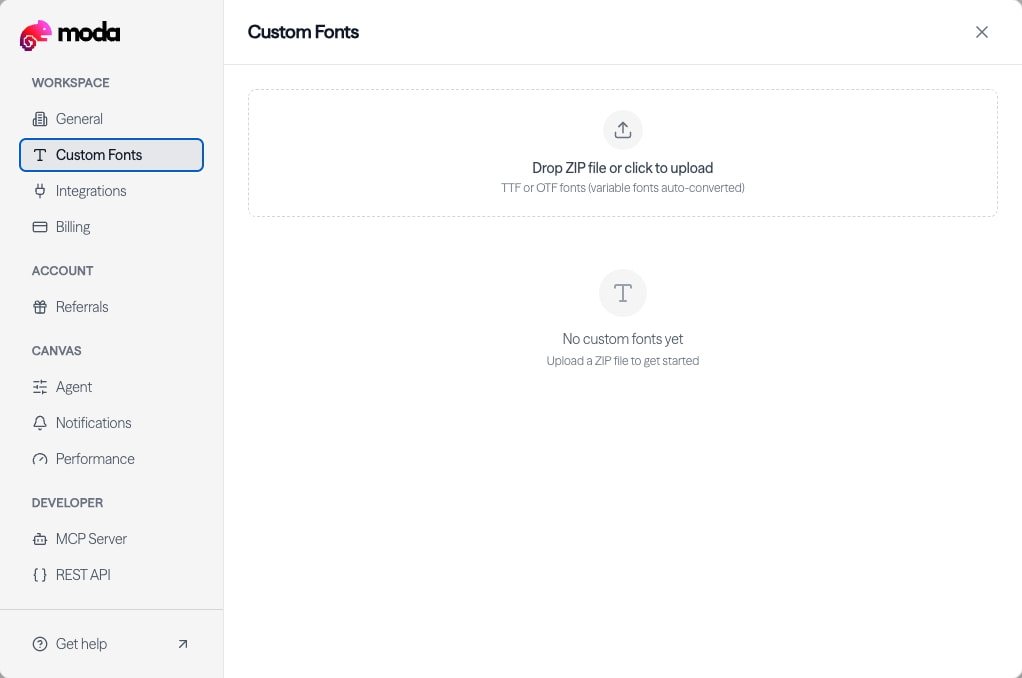Click the DEVELOPER section header
The image size is (1022, 678).
click(x=67, y=503)
